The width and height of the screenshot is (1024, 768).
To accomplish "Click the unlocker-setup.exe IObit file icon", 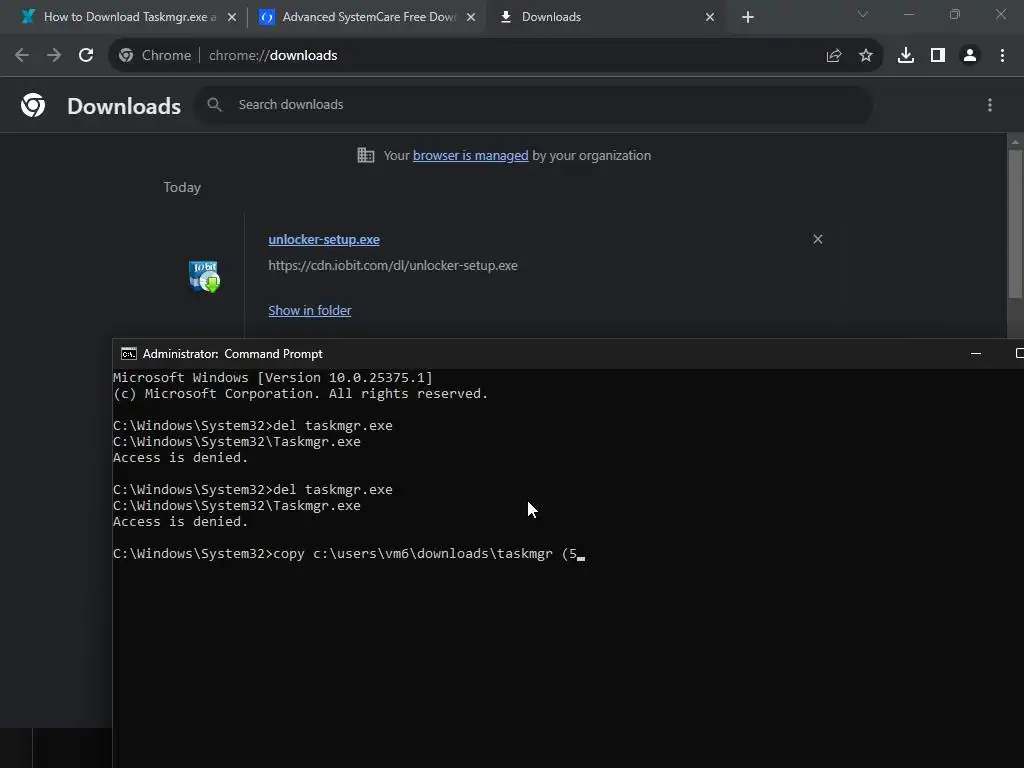I will pos(204,276).
